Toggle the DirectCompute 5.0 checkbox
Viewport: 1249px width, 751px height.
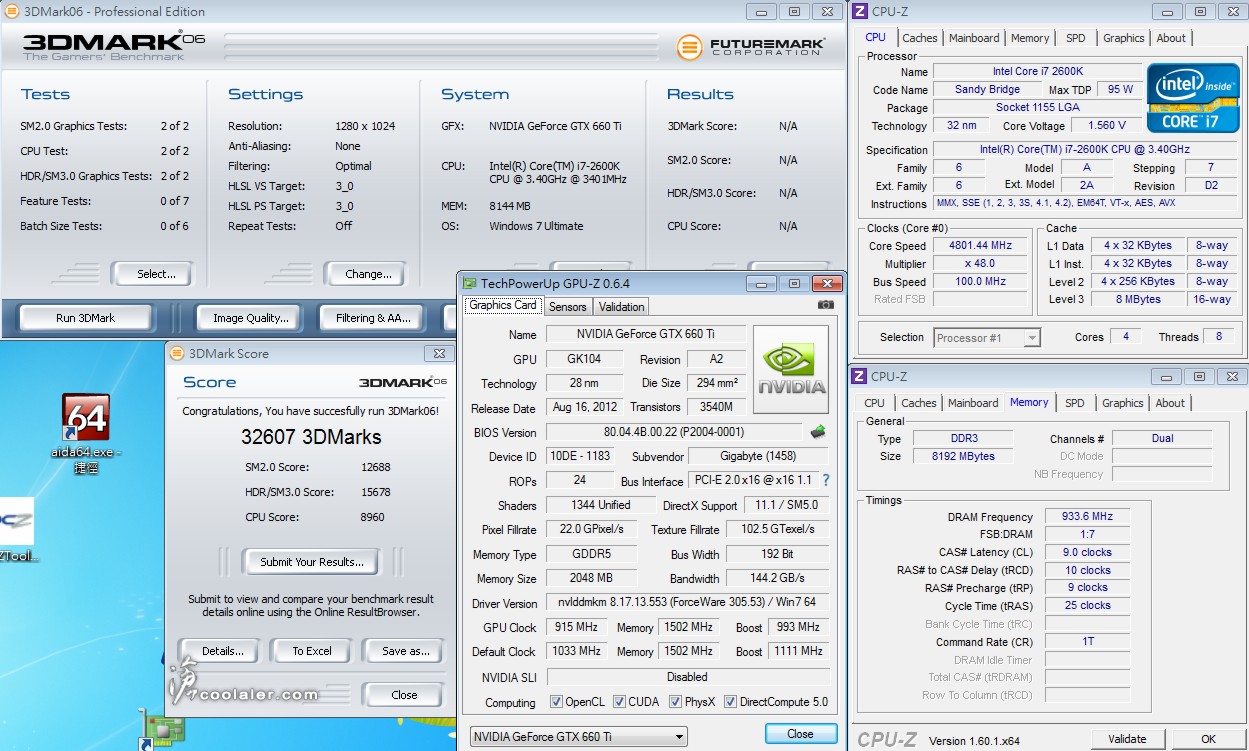[x=730, y=702]
